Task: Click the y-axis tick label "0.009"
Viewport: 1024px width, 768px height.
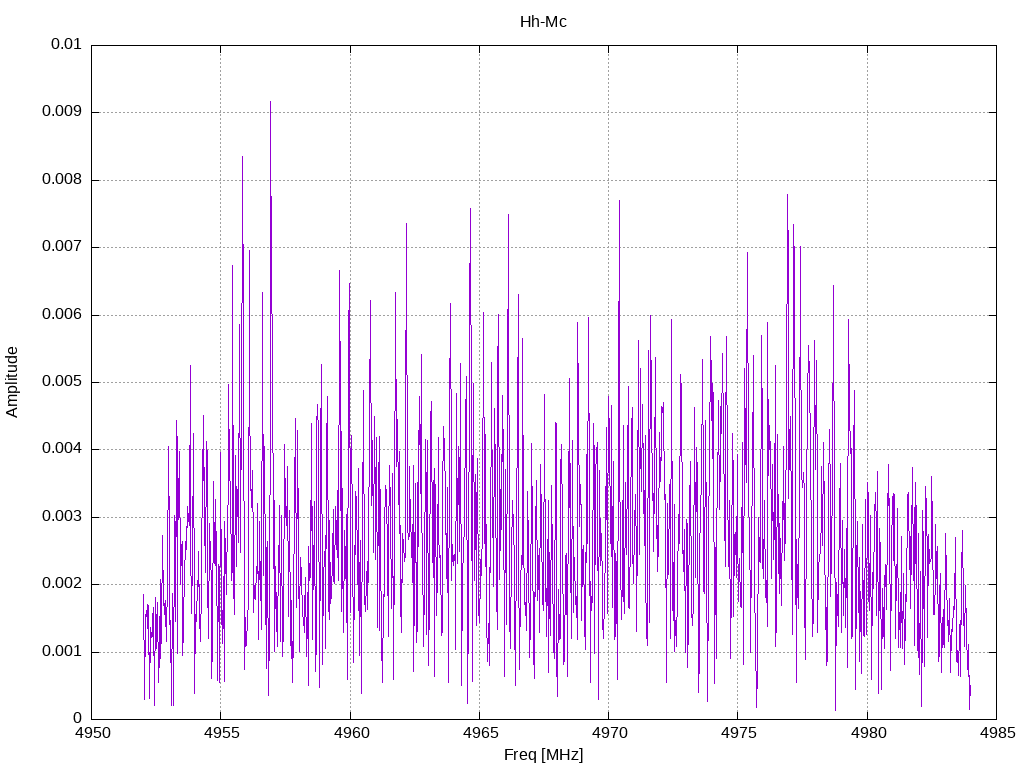Action: (62, 112)
